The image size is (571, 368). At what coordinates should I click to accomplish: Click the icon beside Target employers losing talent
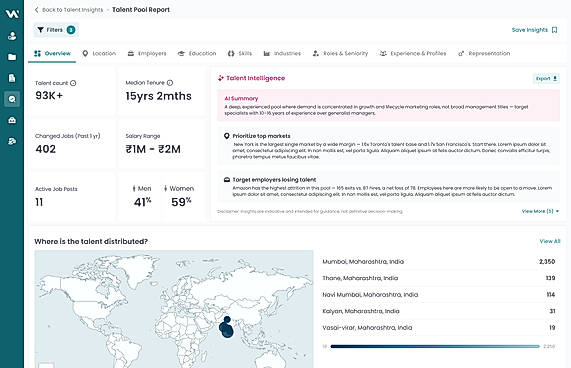tap(227, 180)
